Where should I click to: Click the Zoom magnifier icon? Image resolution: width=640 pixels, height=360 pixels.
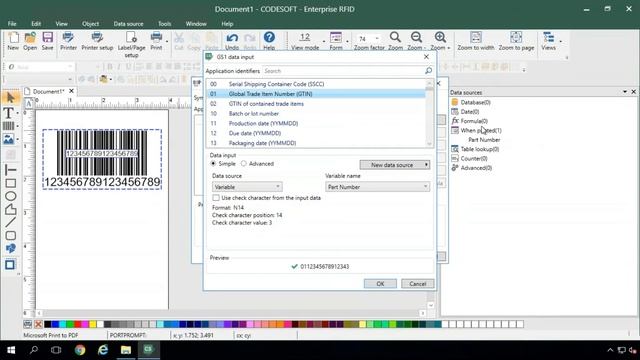(395, 41)
